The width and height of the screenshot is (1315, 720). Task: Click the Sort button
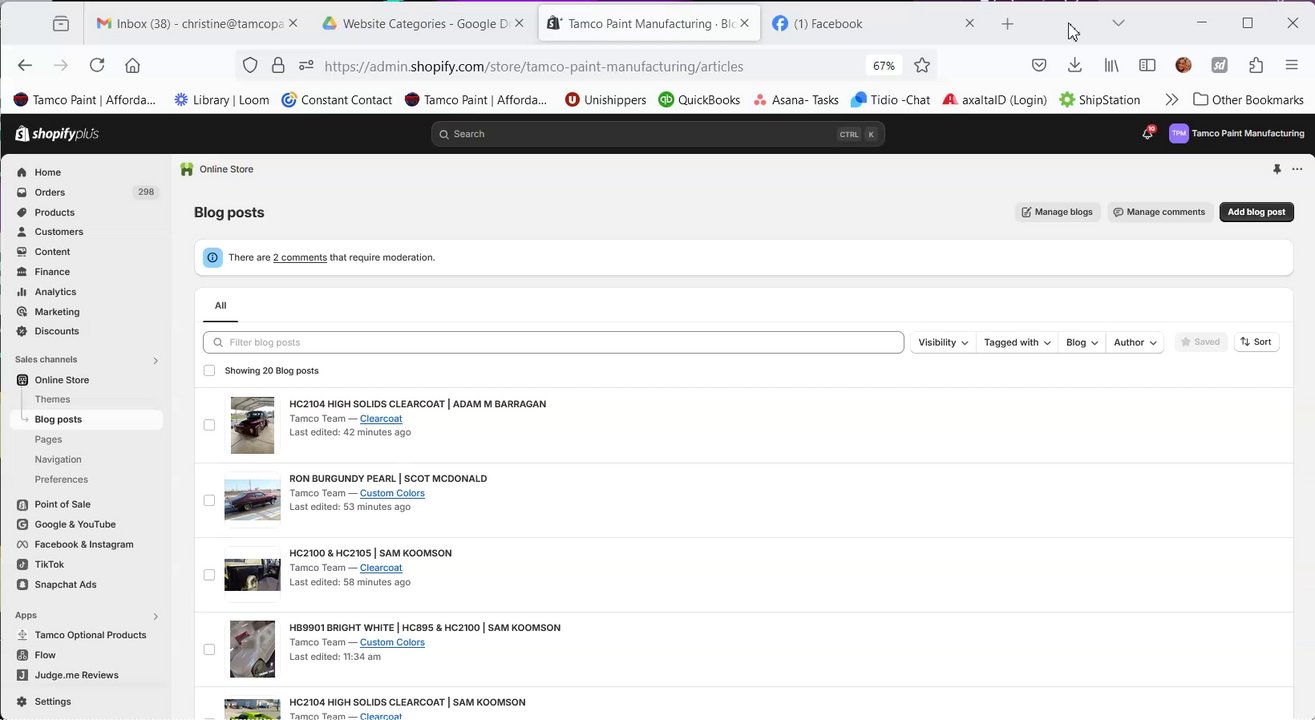tap(1256, 342)
